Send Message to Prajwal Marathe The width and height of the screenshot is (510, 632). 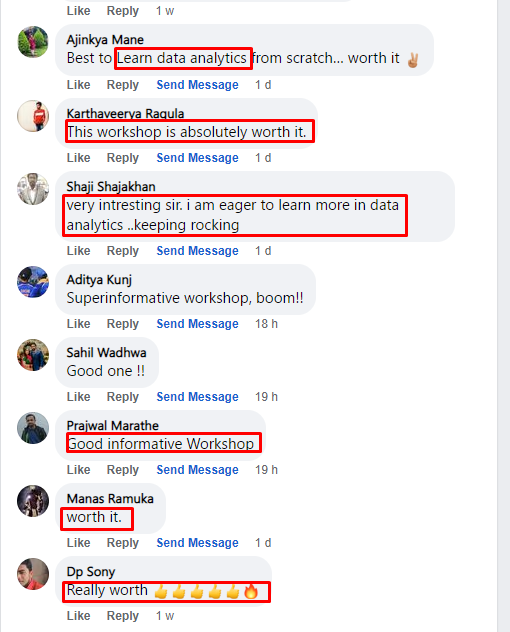tap(198, 470)
